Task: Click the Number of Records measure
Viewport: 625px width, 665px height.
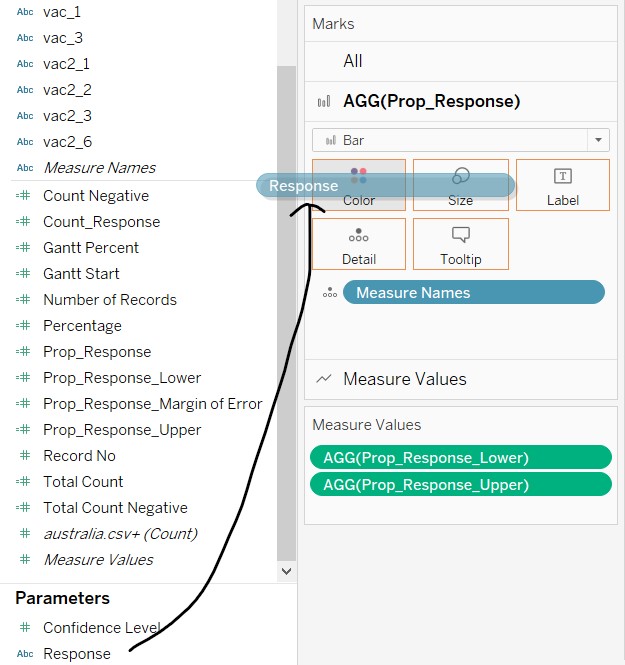Action: coord(110,300)
